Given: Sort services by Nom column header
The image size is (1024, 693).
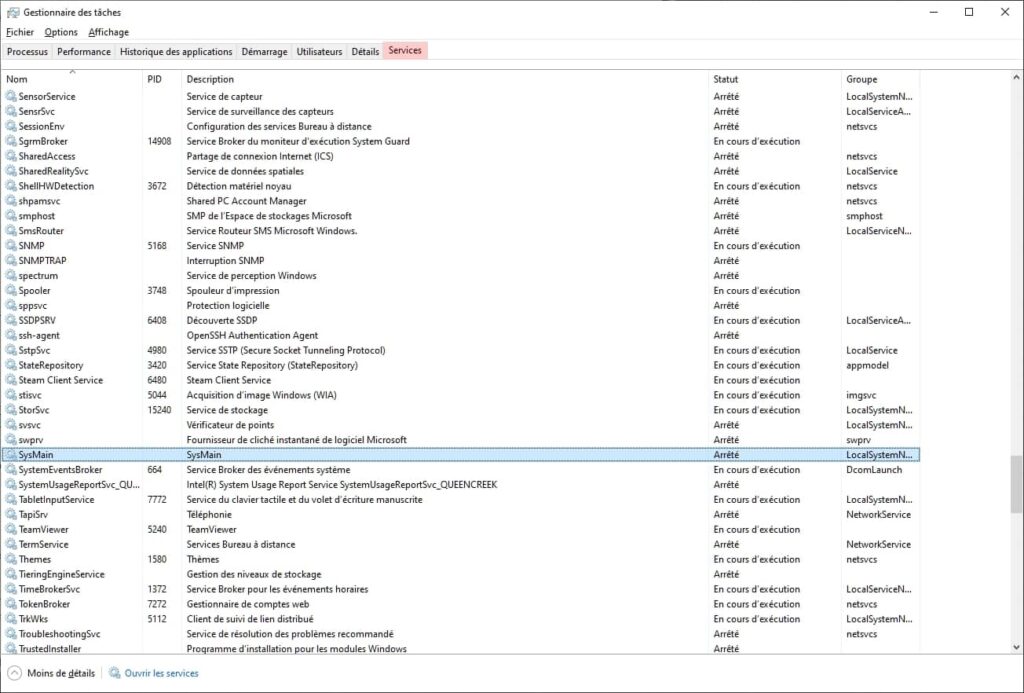Looking at the screenshot, I should tap(17, 79).
